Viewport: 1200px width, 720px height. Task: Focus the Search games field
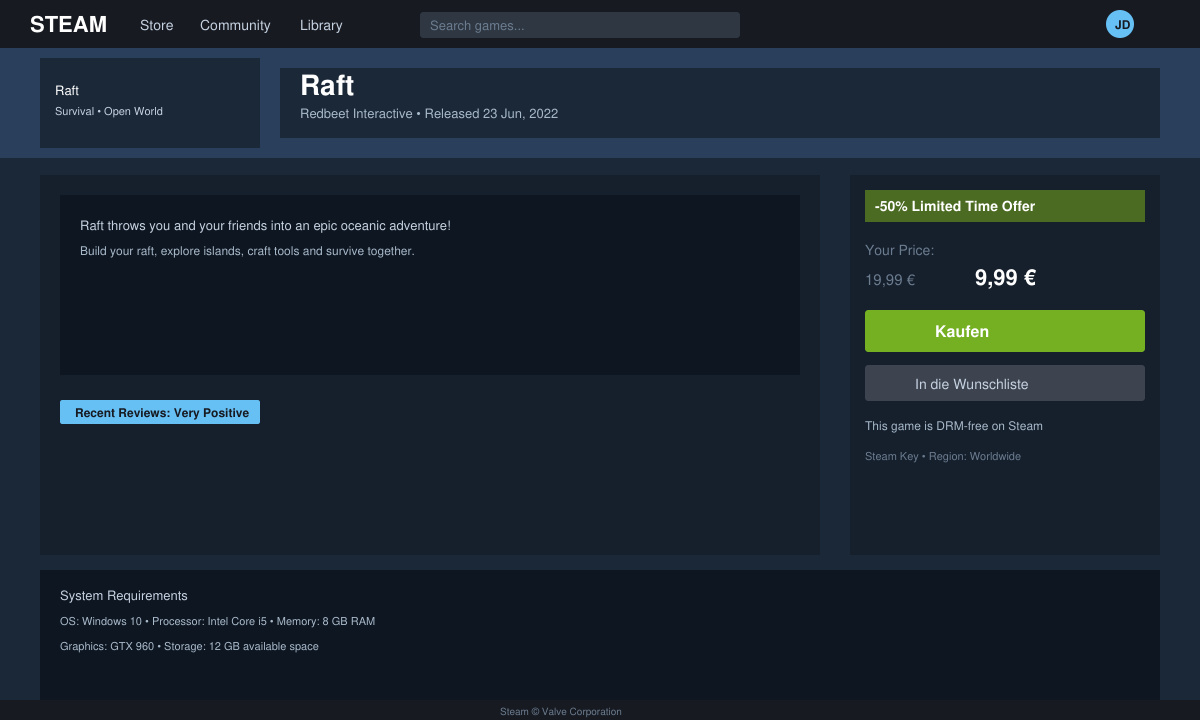580,25
